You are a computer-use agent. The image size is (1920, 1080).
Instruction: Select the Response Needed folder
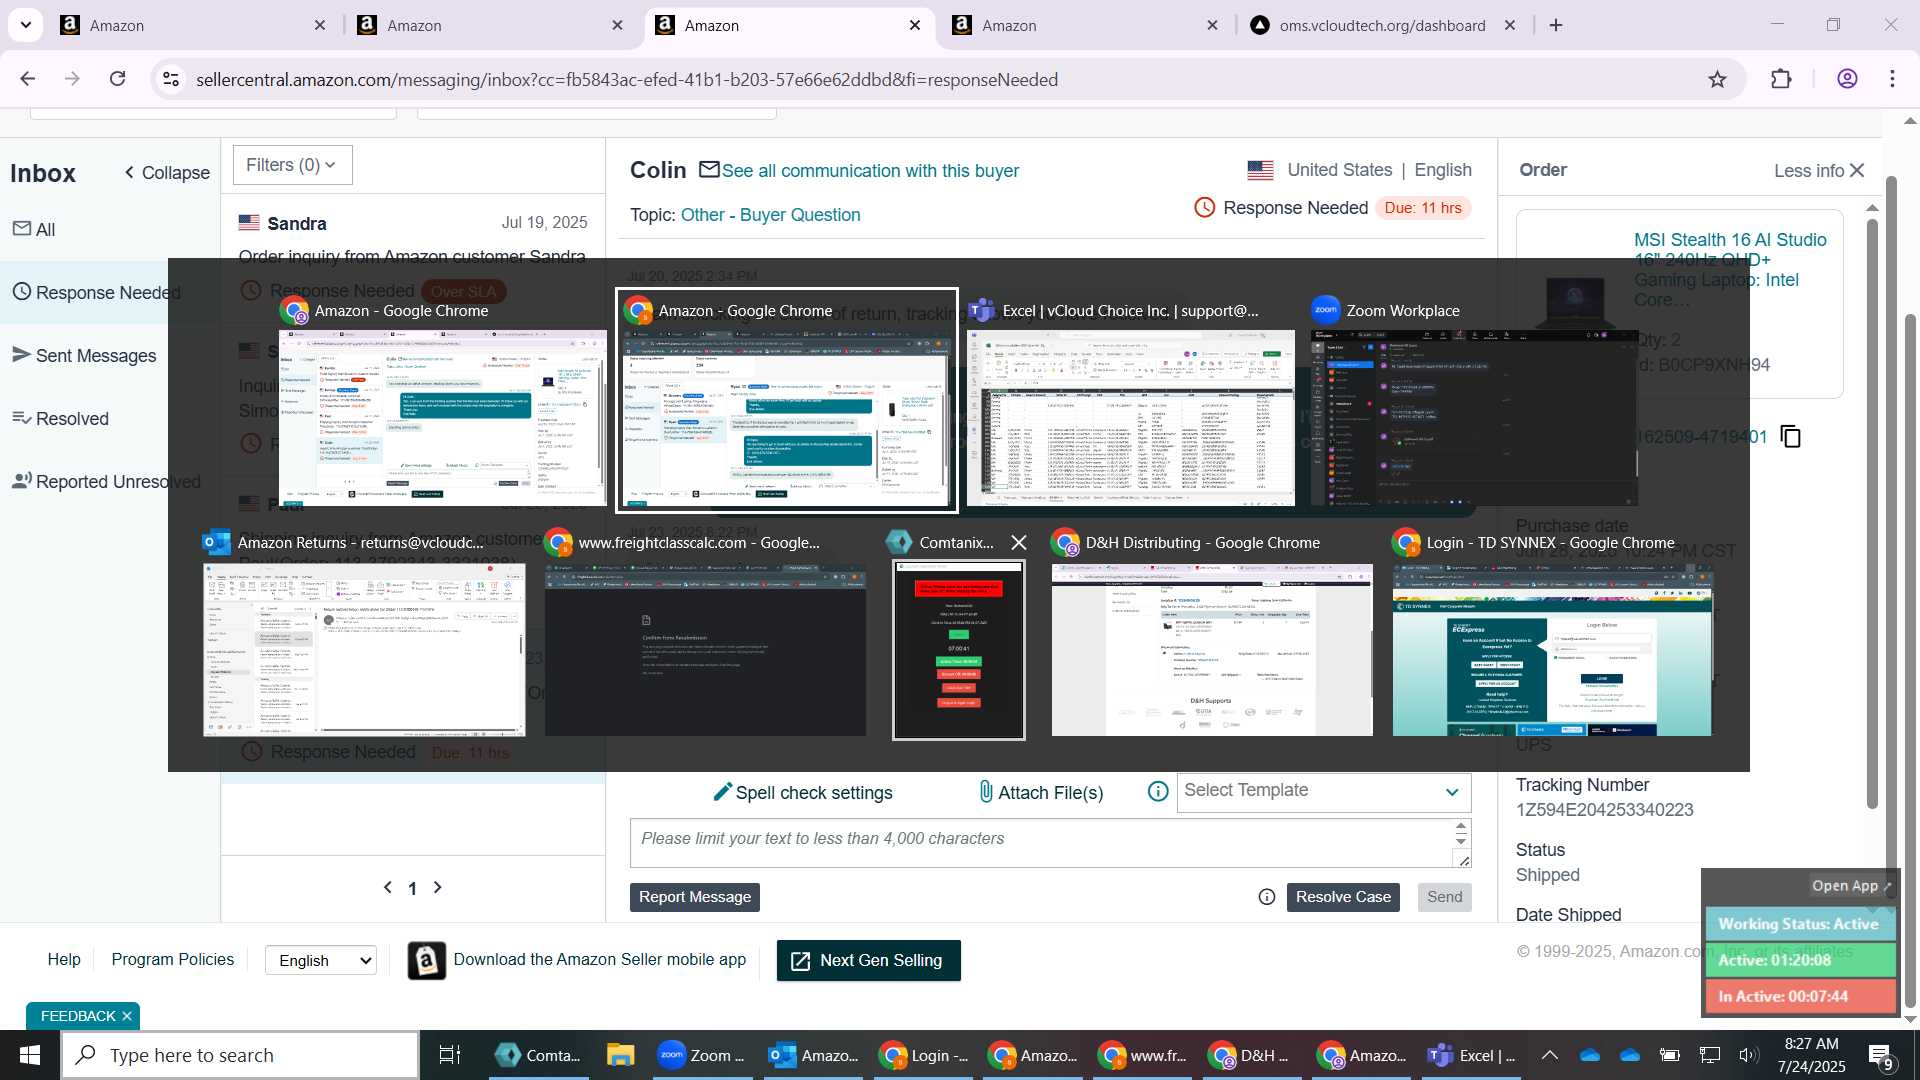click(98, 292)
